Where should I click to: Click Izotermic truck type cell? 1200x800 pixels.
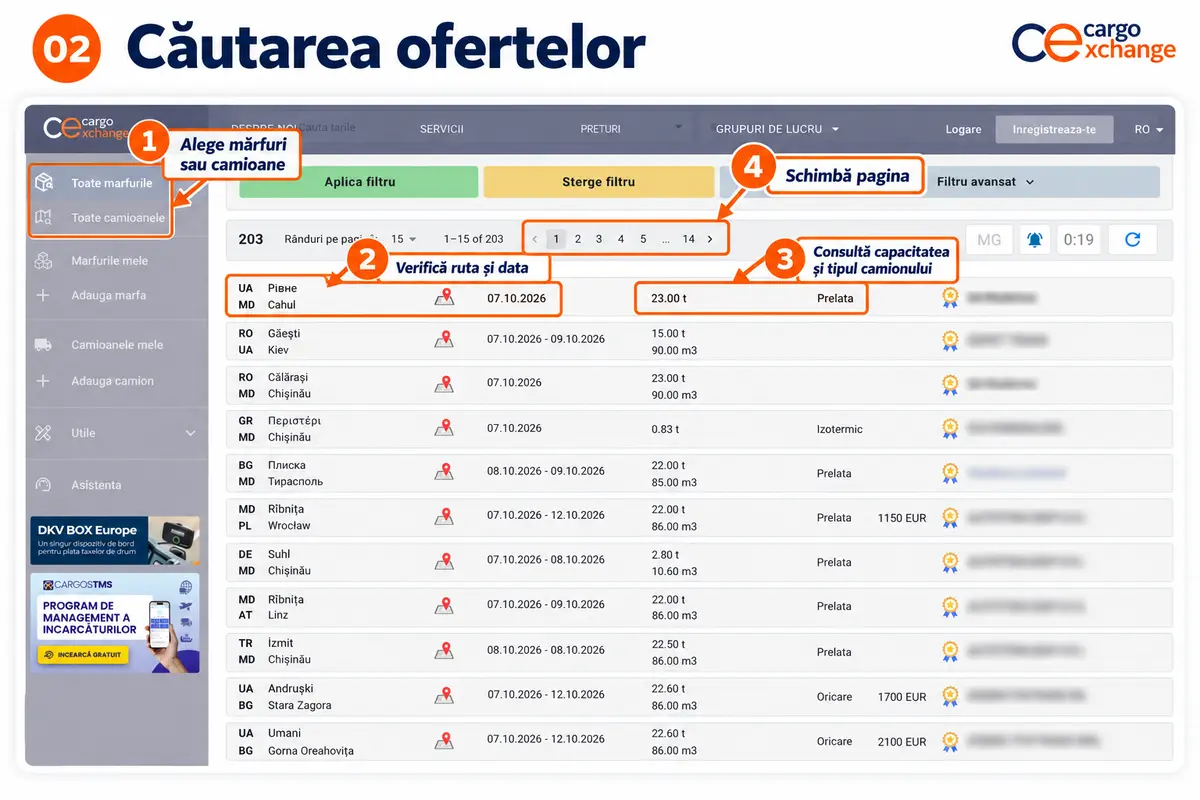click(840, 429)
